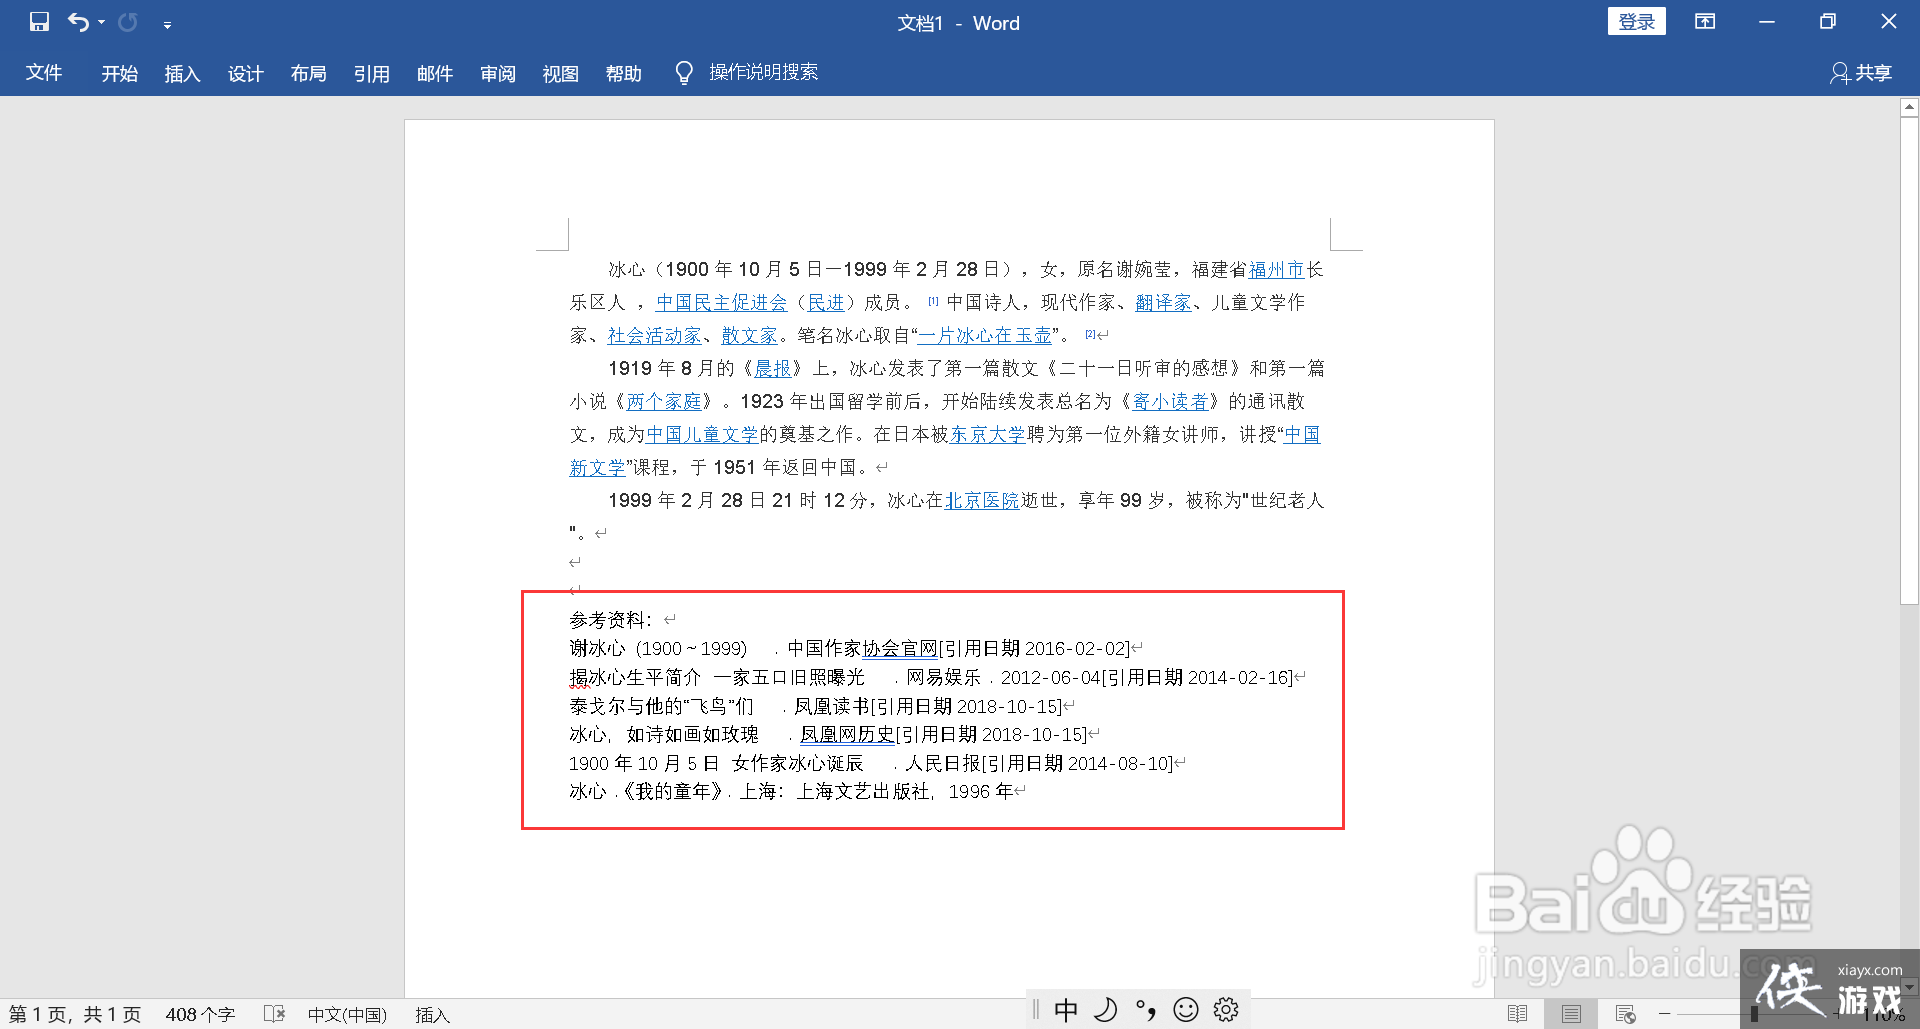Click the 寄小读者 hyperlink
1920x1029 pixels.
click(x=1170, y=402)
